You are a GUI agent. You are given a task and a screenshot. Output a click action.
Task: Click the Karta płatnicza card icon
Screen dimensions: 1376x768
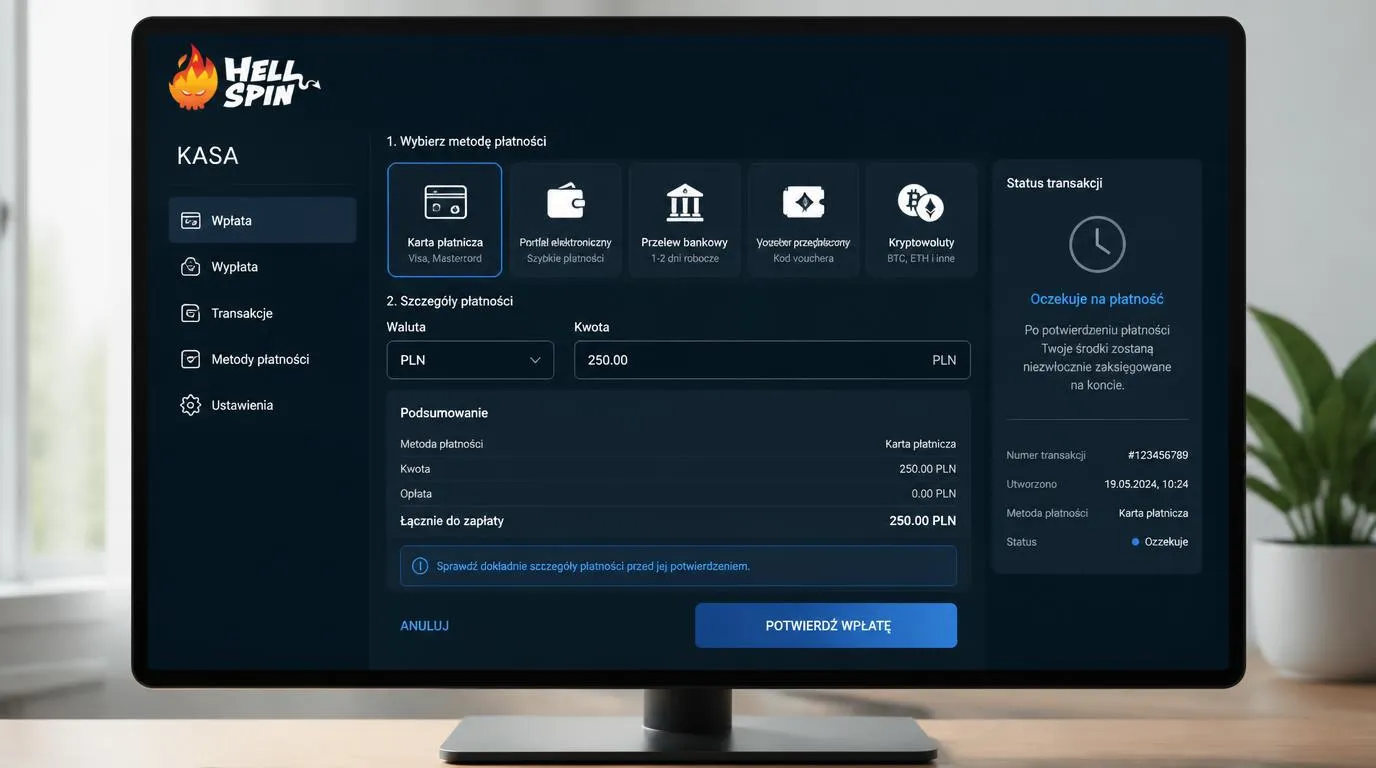coord(445,202)
